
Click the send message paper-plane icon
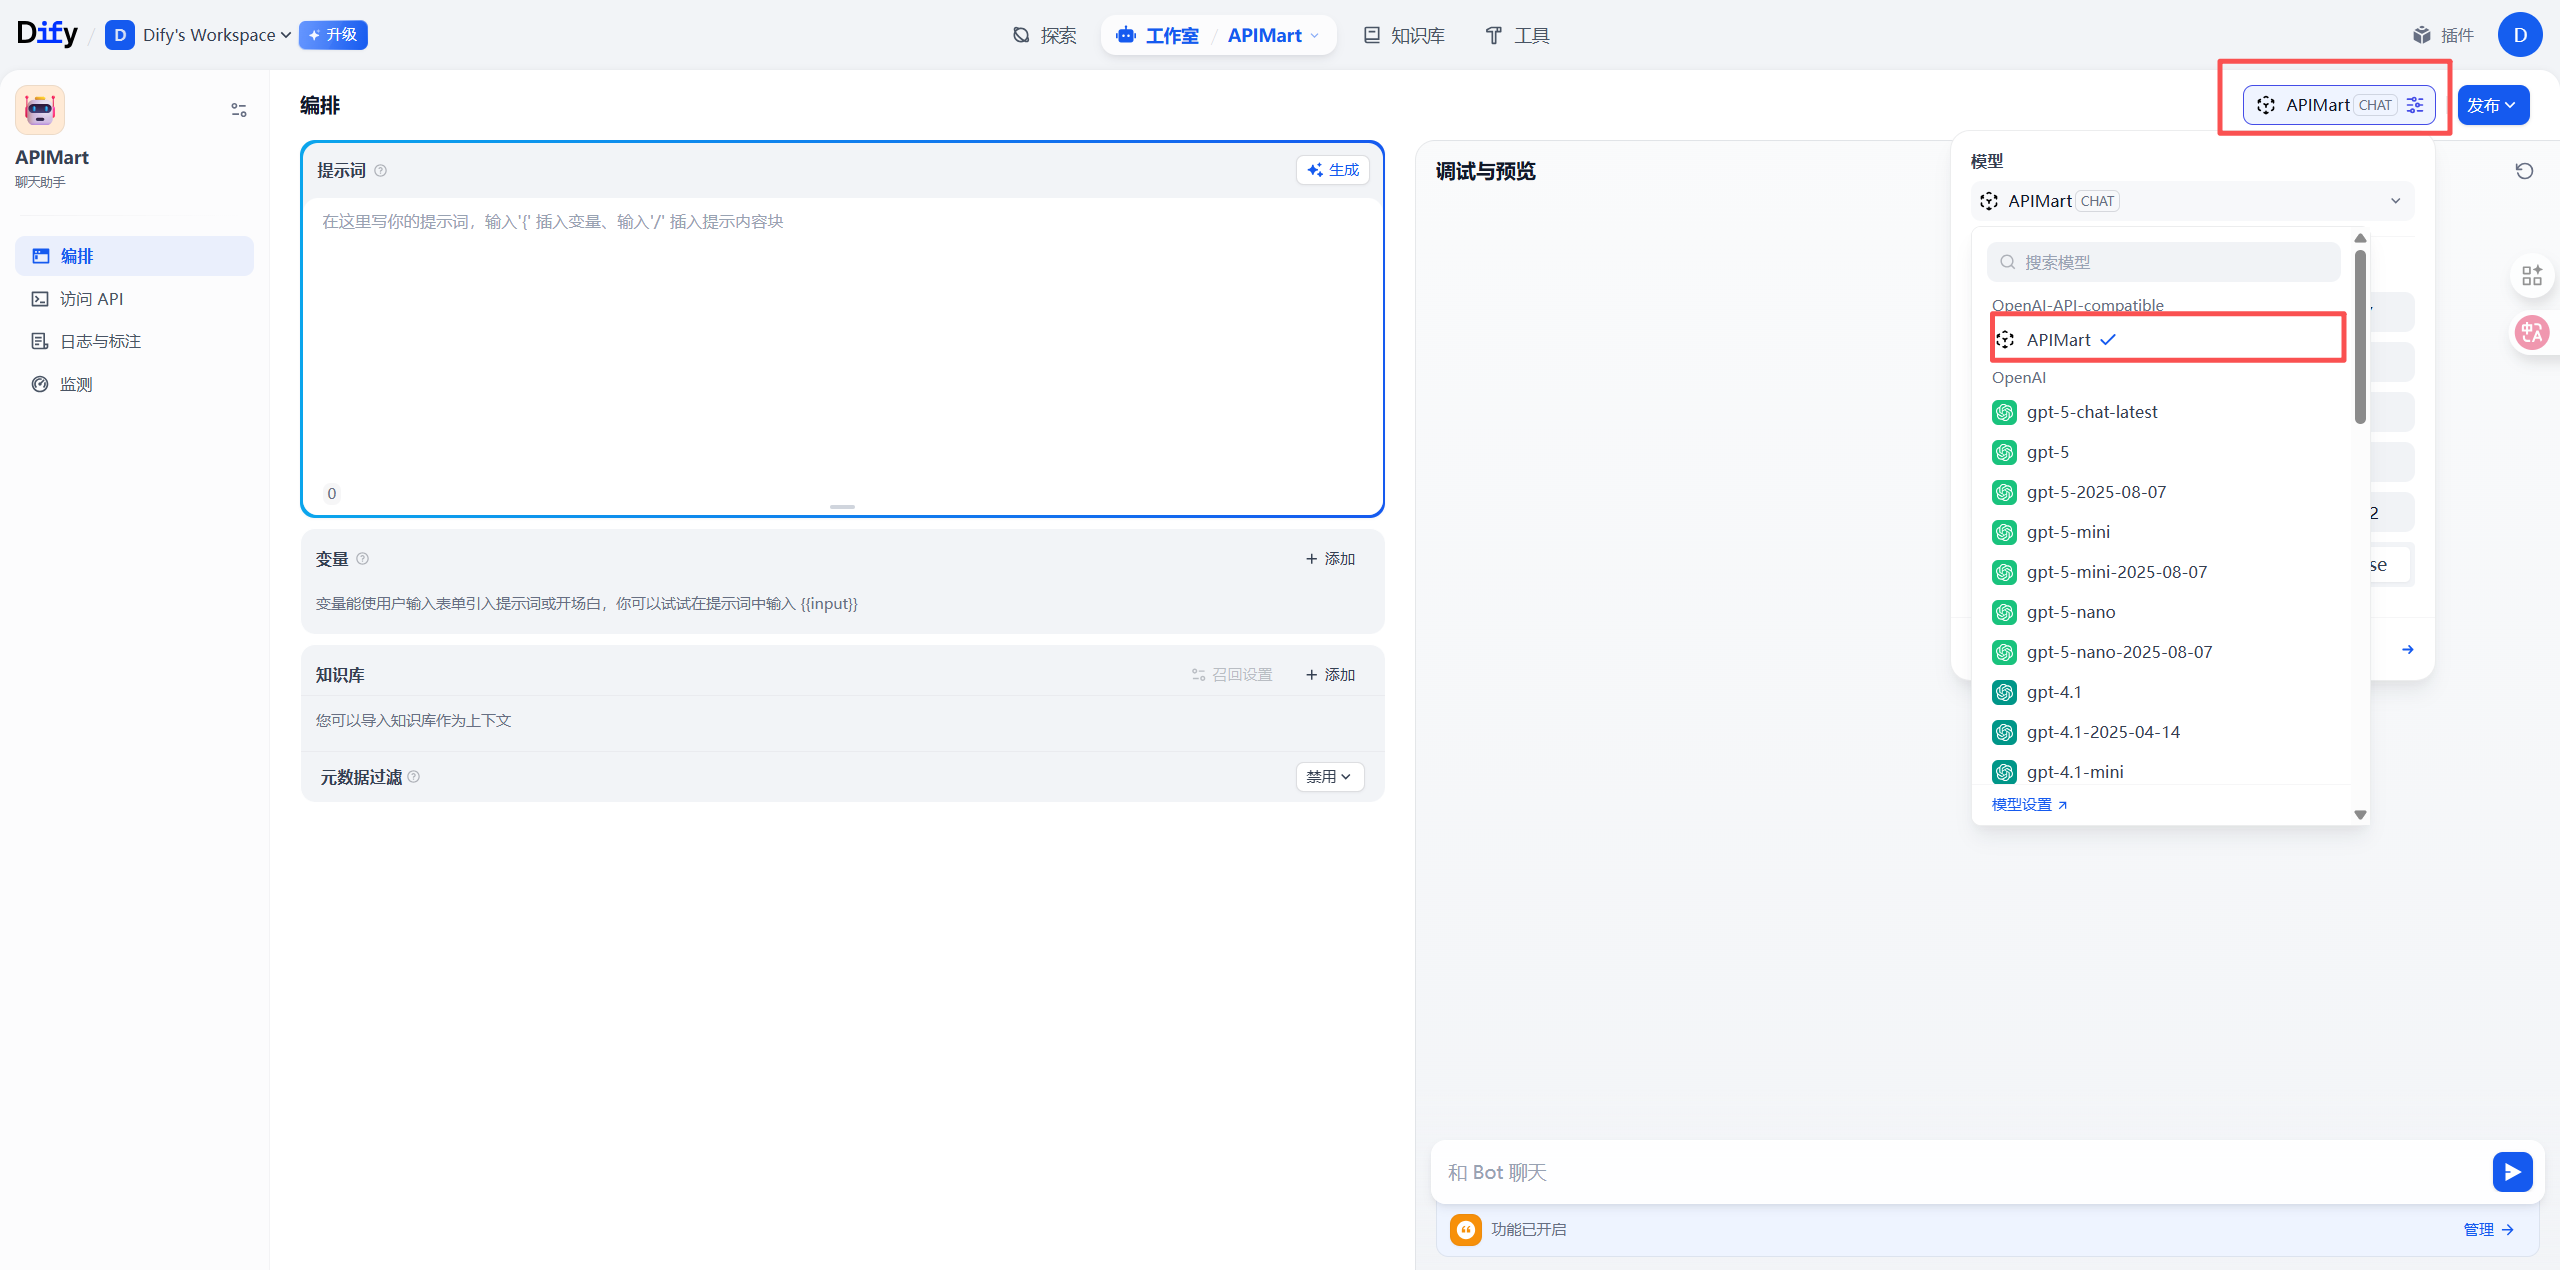click(x=2513, y=1172)
